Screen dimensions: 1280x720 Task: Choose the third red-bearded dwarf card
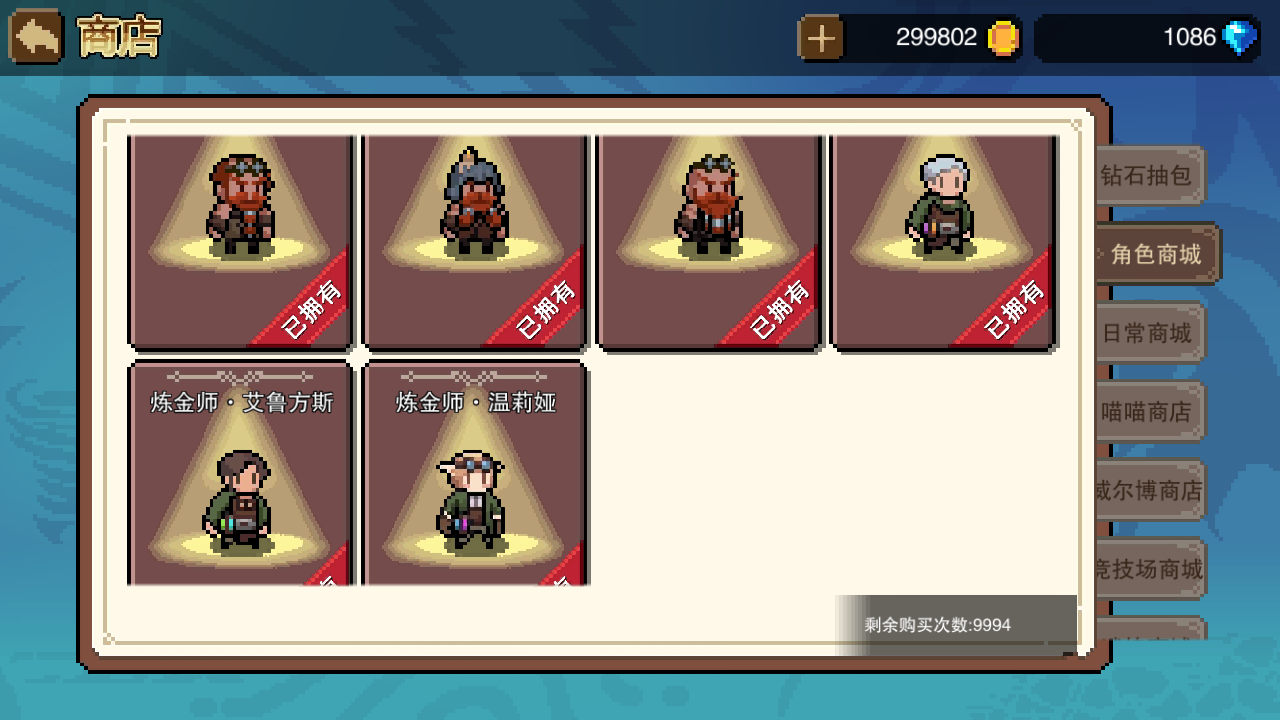coord(709,243)
